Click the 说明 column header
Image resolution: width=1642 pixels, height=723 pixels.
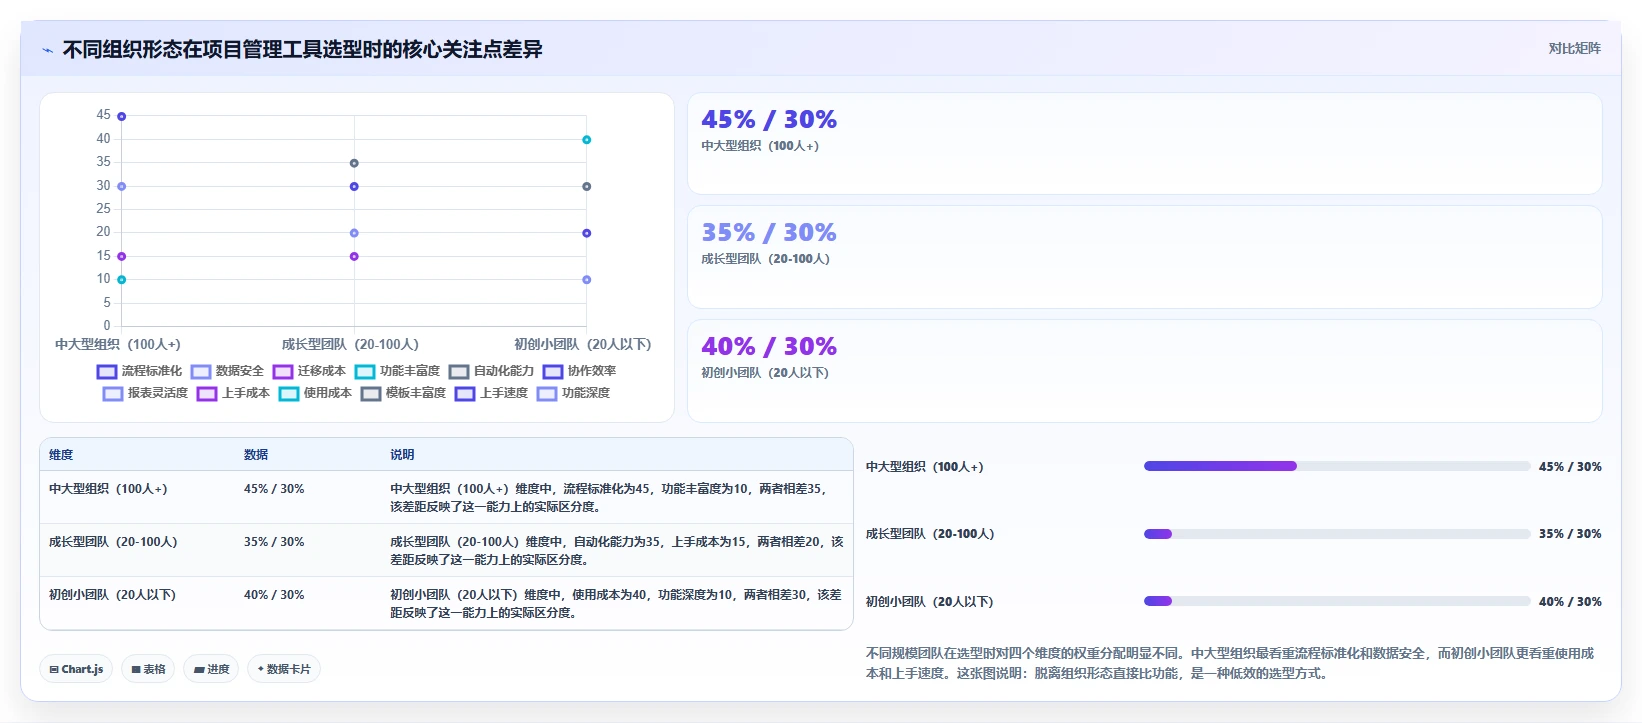click(x=402, y=454)
